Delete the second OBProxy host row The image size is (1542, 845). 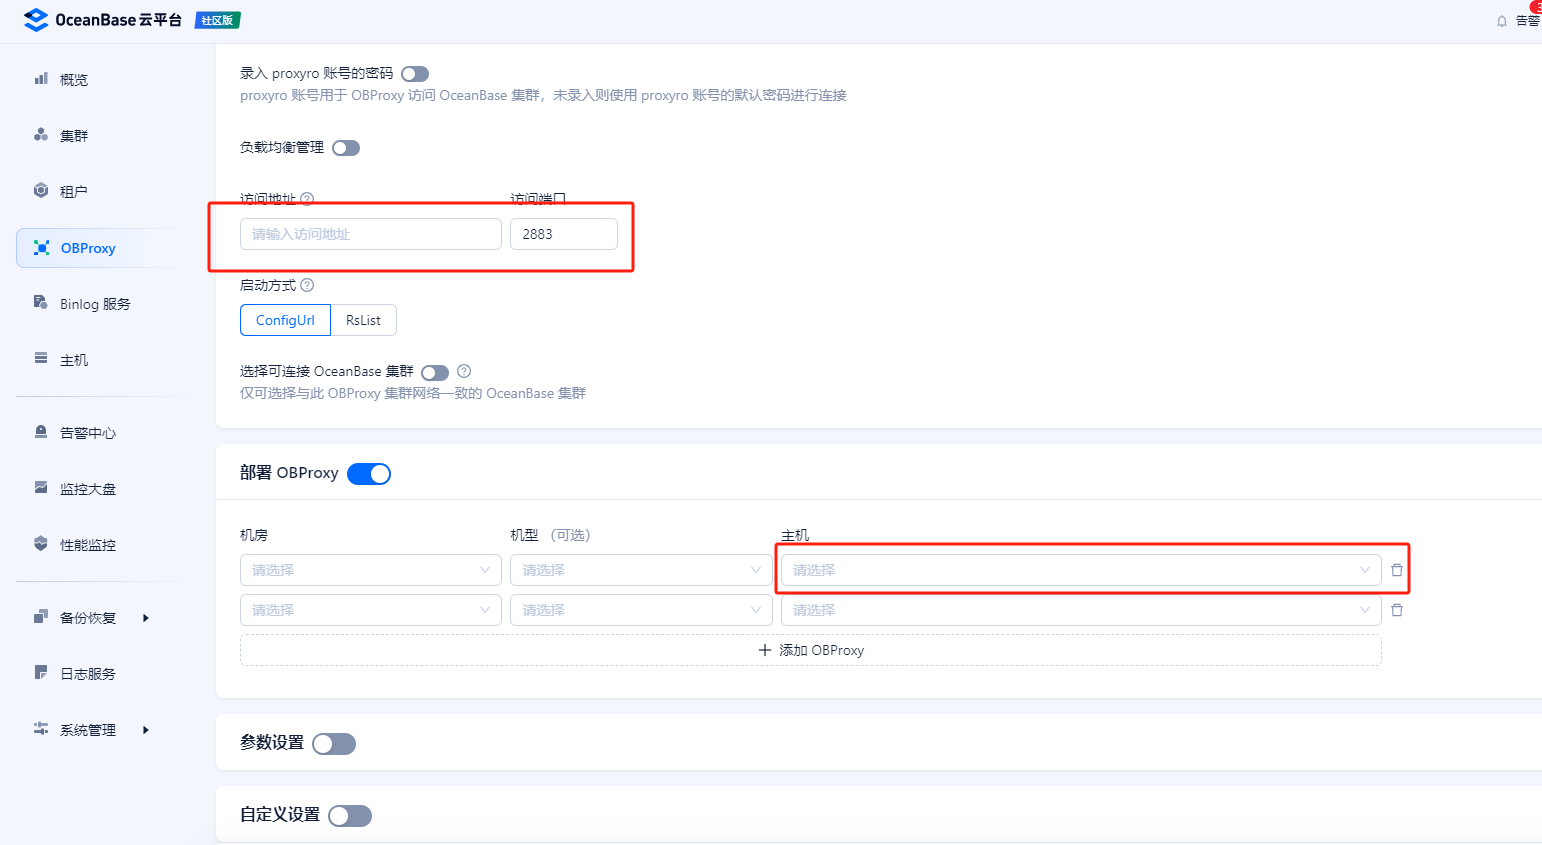click(x=1397, y=610)
